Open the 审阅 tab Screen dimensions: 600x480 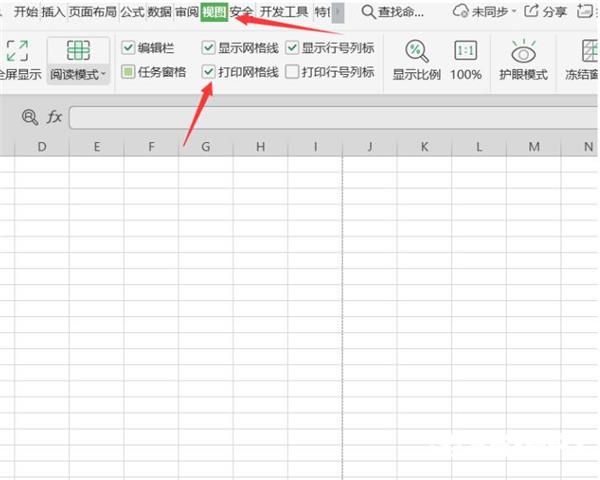tap(187, 12)
